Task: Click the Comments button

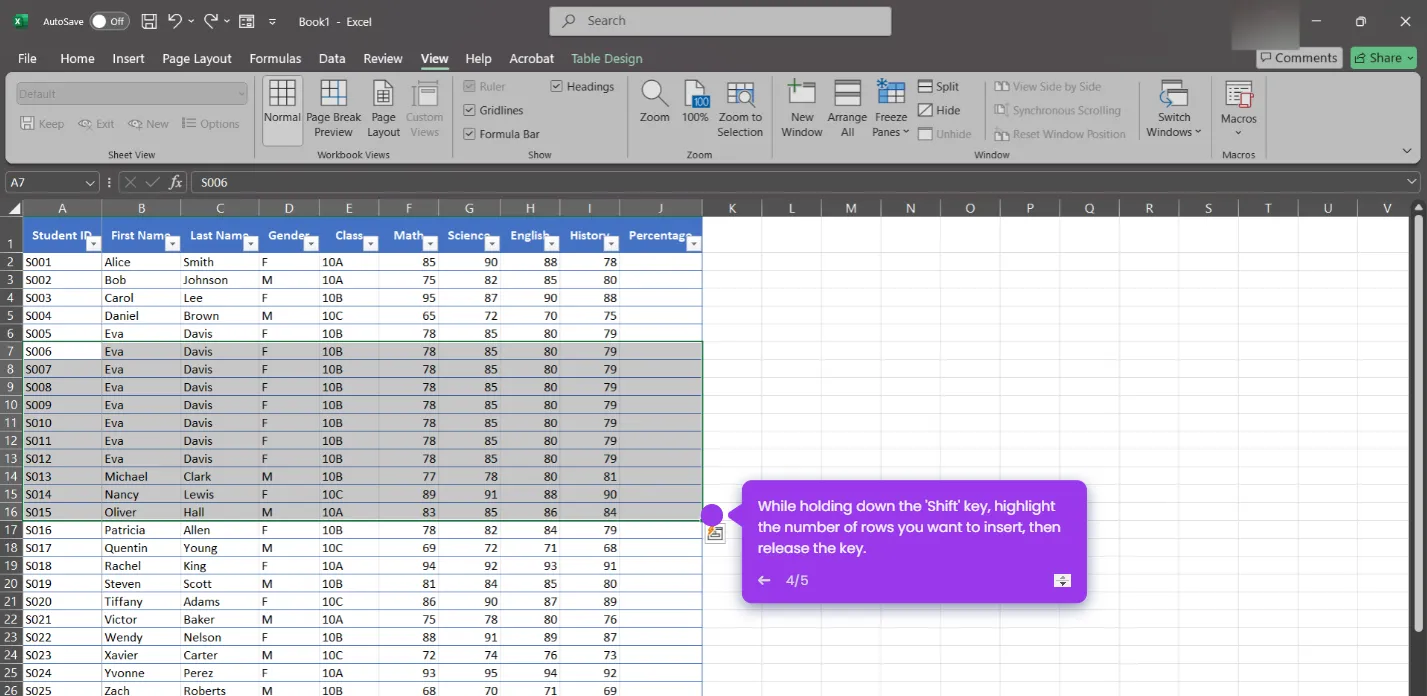Action: pos(1298,58)
